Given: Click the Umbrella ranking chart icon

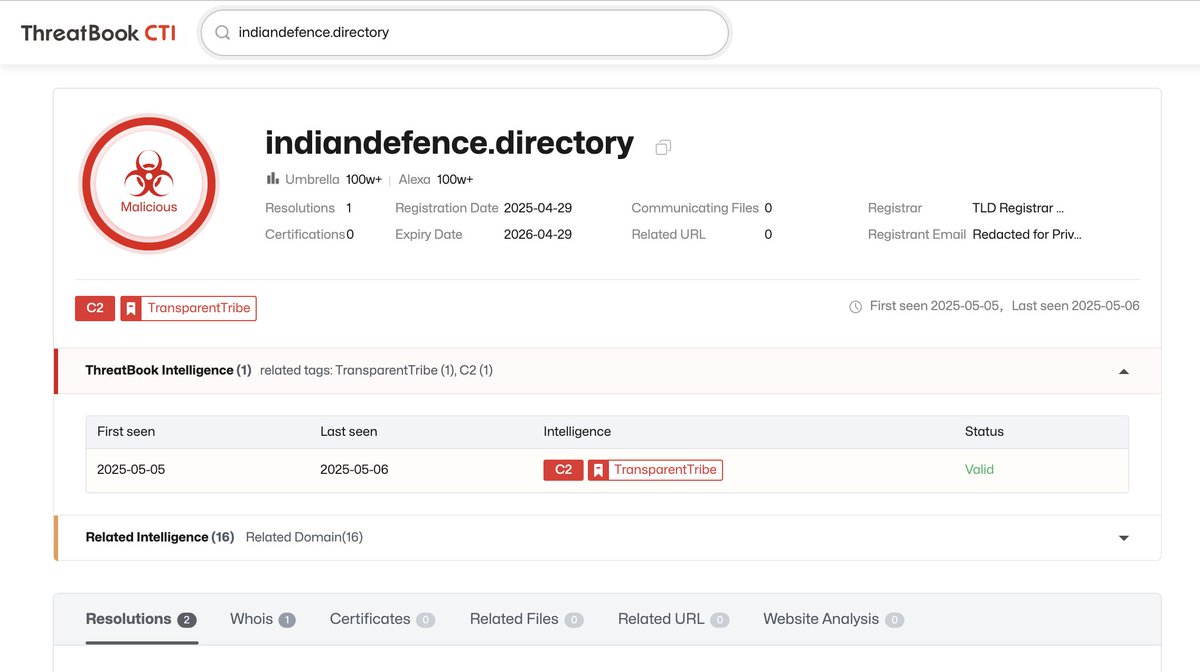Looking at the screenshot, I should coord(272,179).
